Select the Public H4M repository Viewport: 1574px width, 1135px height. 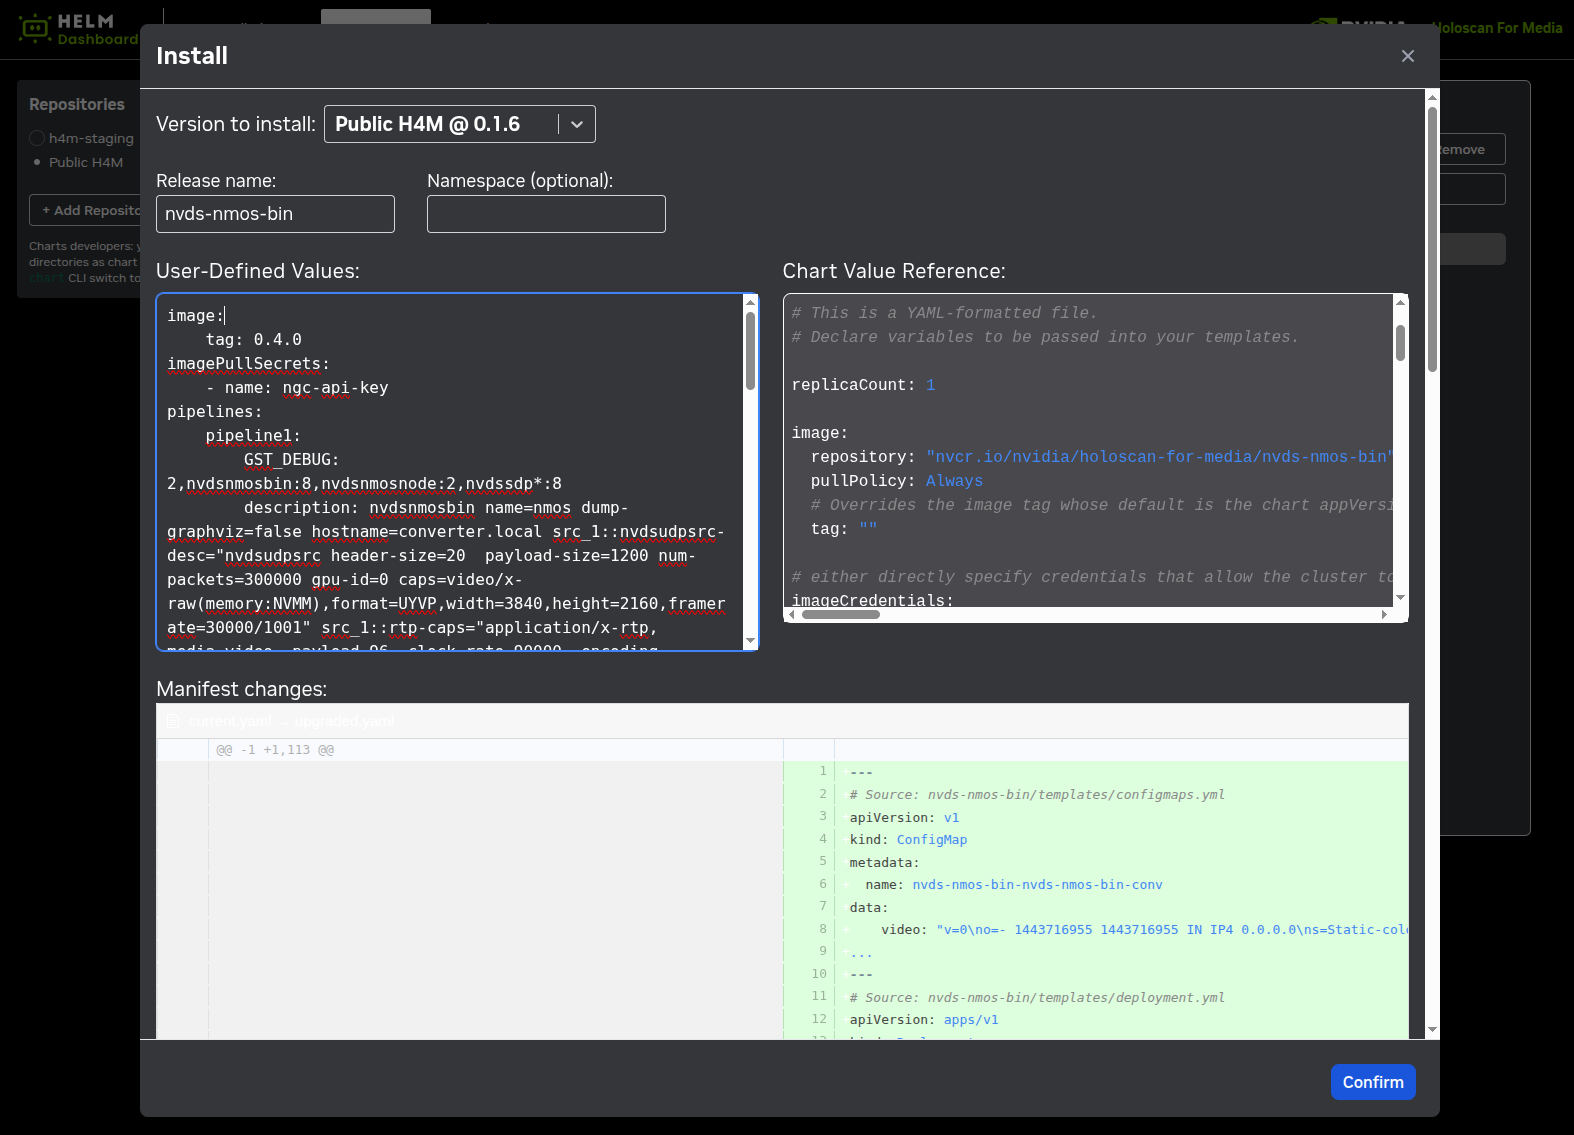tap(85, 162)
